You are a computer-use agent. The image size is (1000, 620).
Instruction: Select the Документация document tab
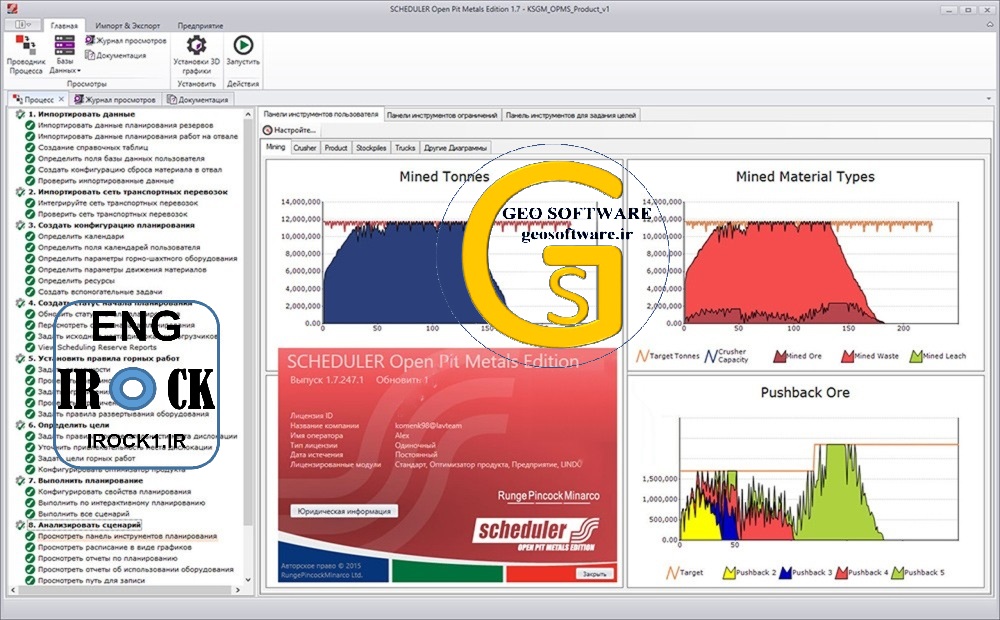pos(198,100)
